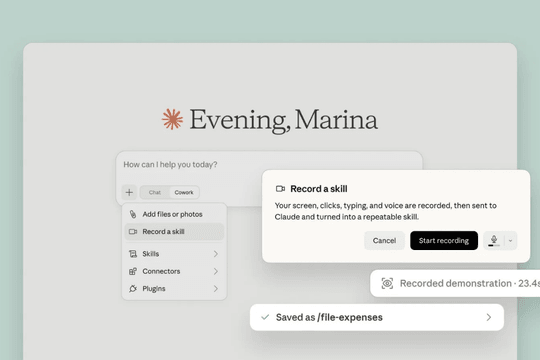Choose Record a skill from menu
Image resolution: width=540 pixels, height=360 pixels.
point(174,232)
